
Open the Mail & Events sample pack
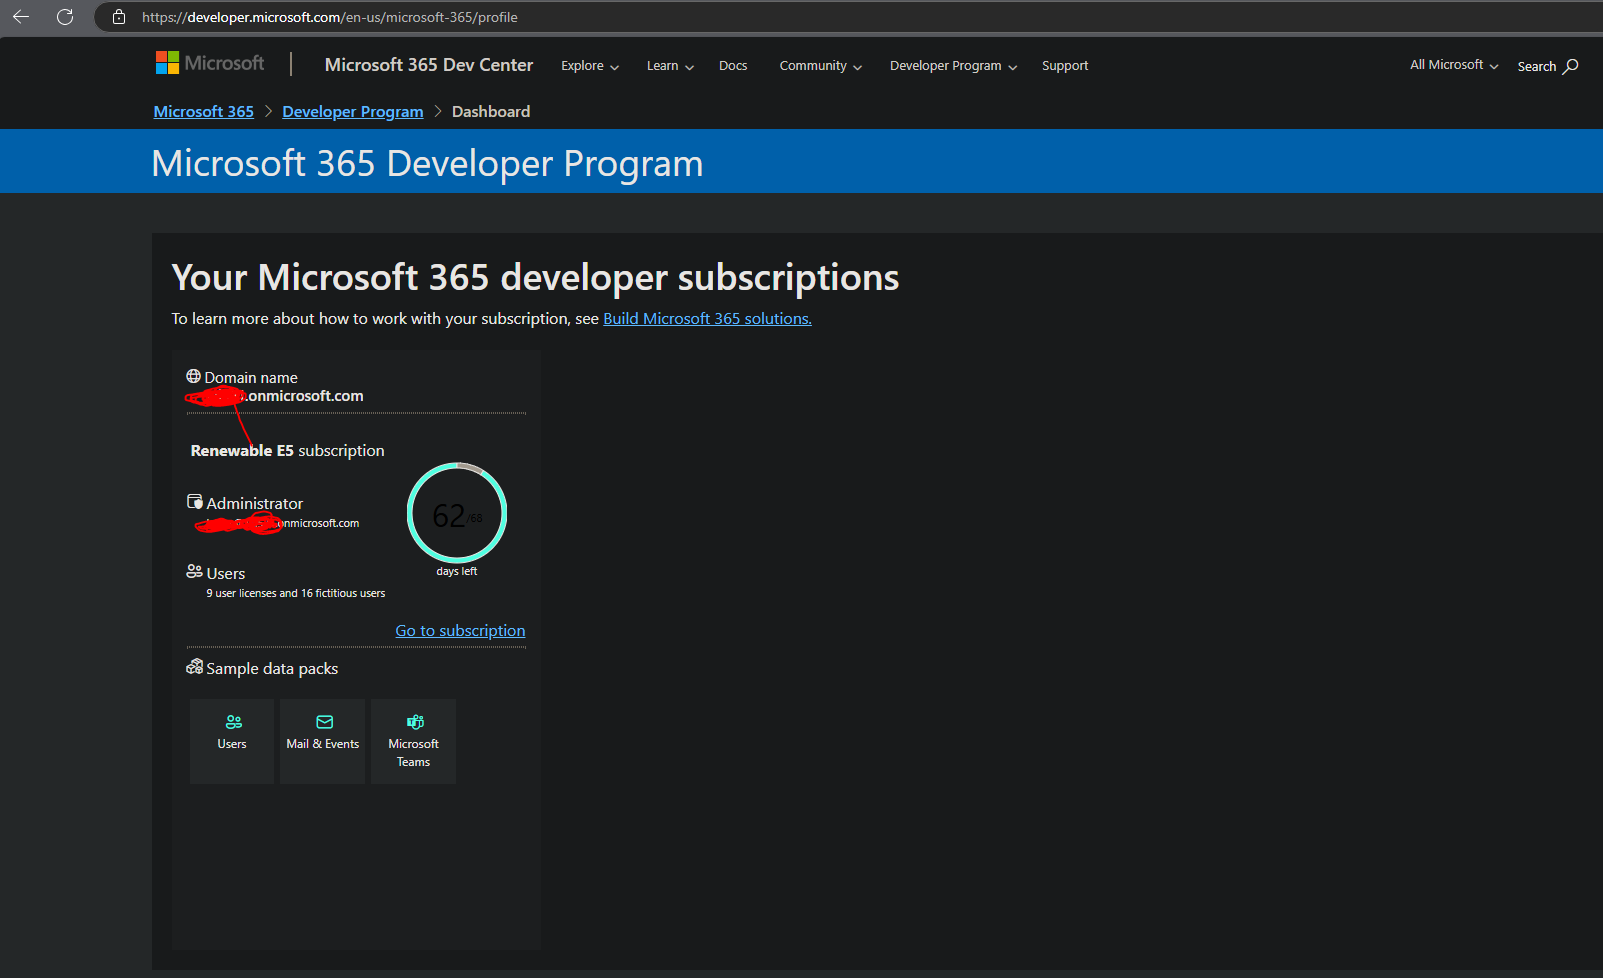point(323,741)
